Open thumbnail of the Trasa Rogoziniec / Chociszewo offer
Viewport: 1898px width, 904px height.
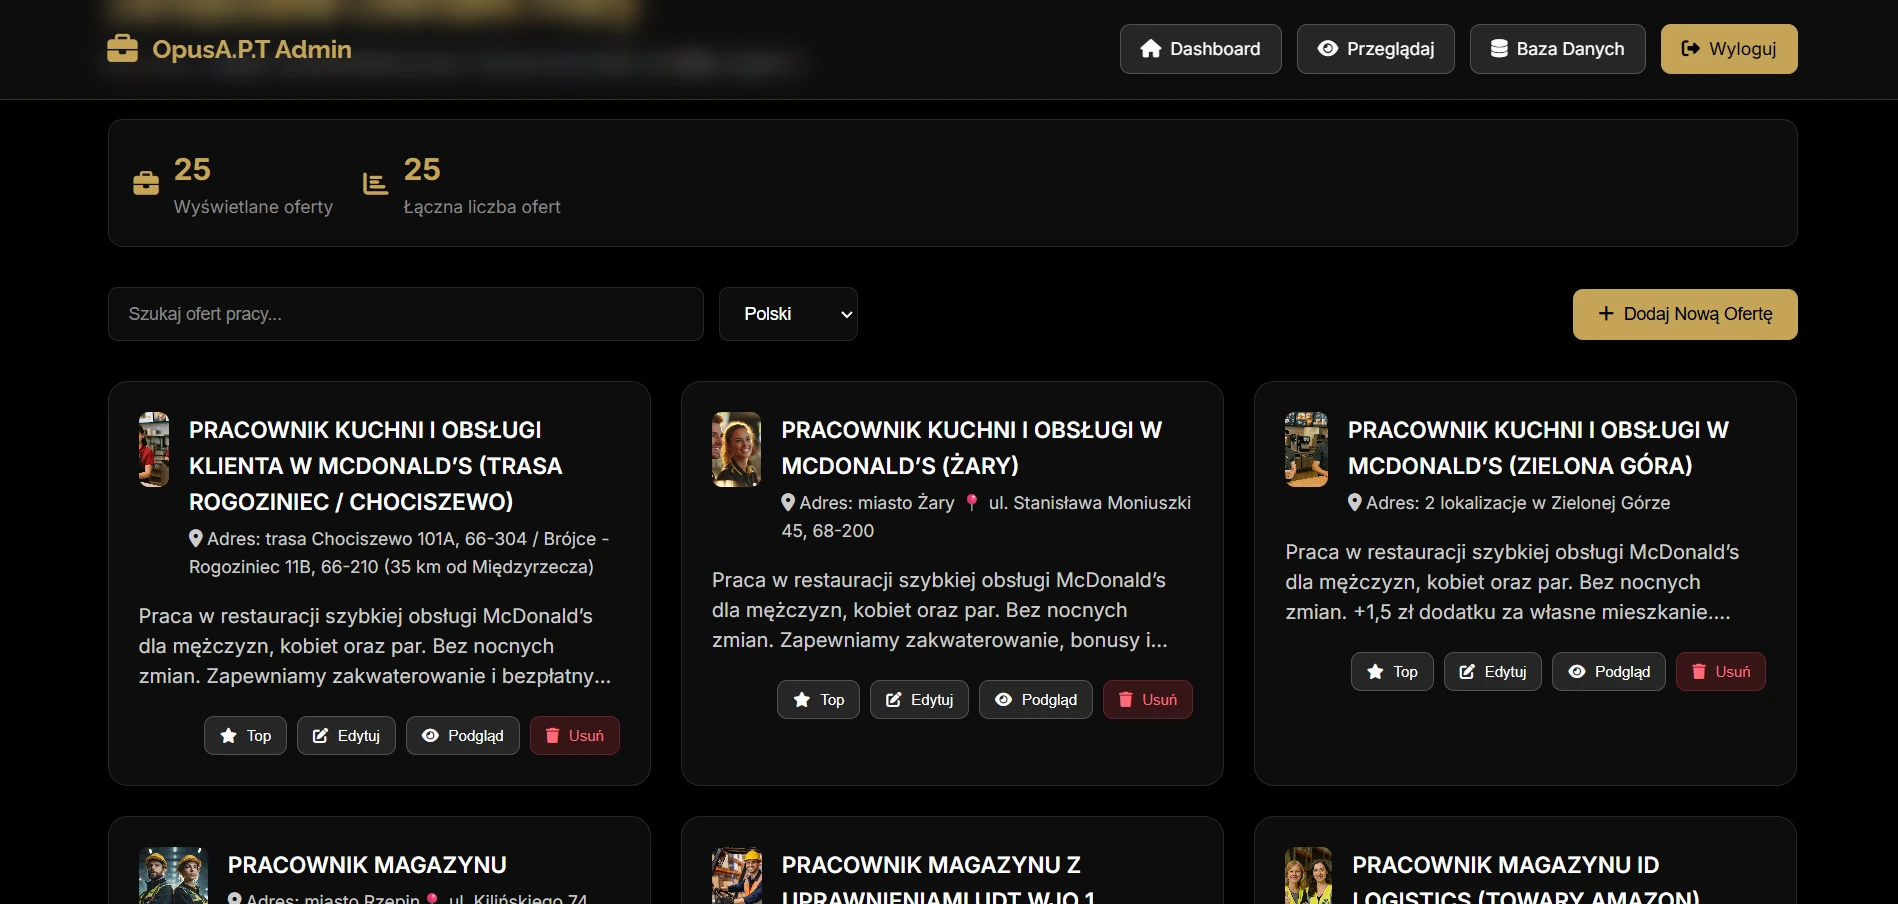click(154, 450)
